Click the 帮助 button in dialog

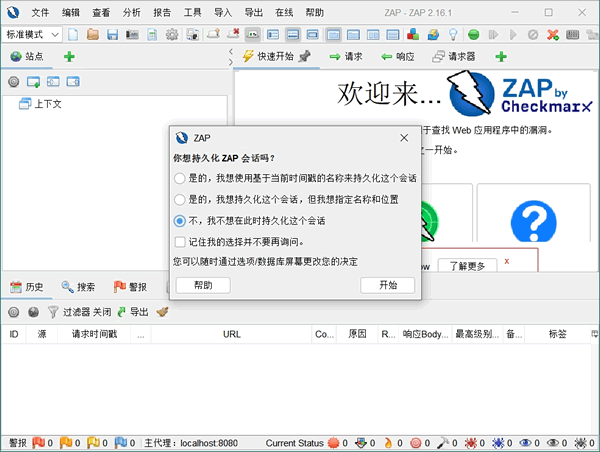pos(203,285)
